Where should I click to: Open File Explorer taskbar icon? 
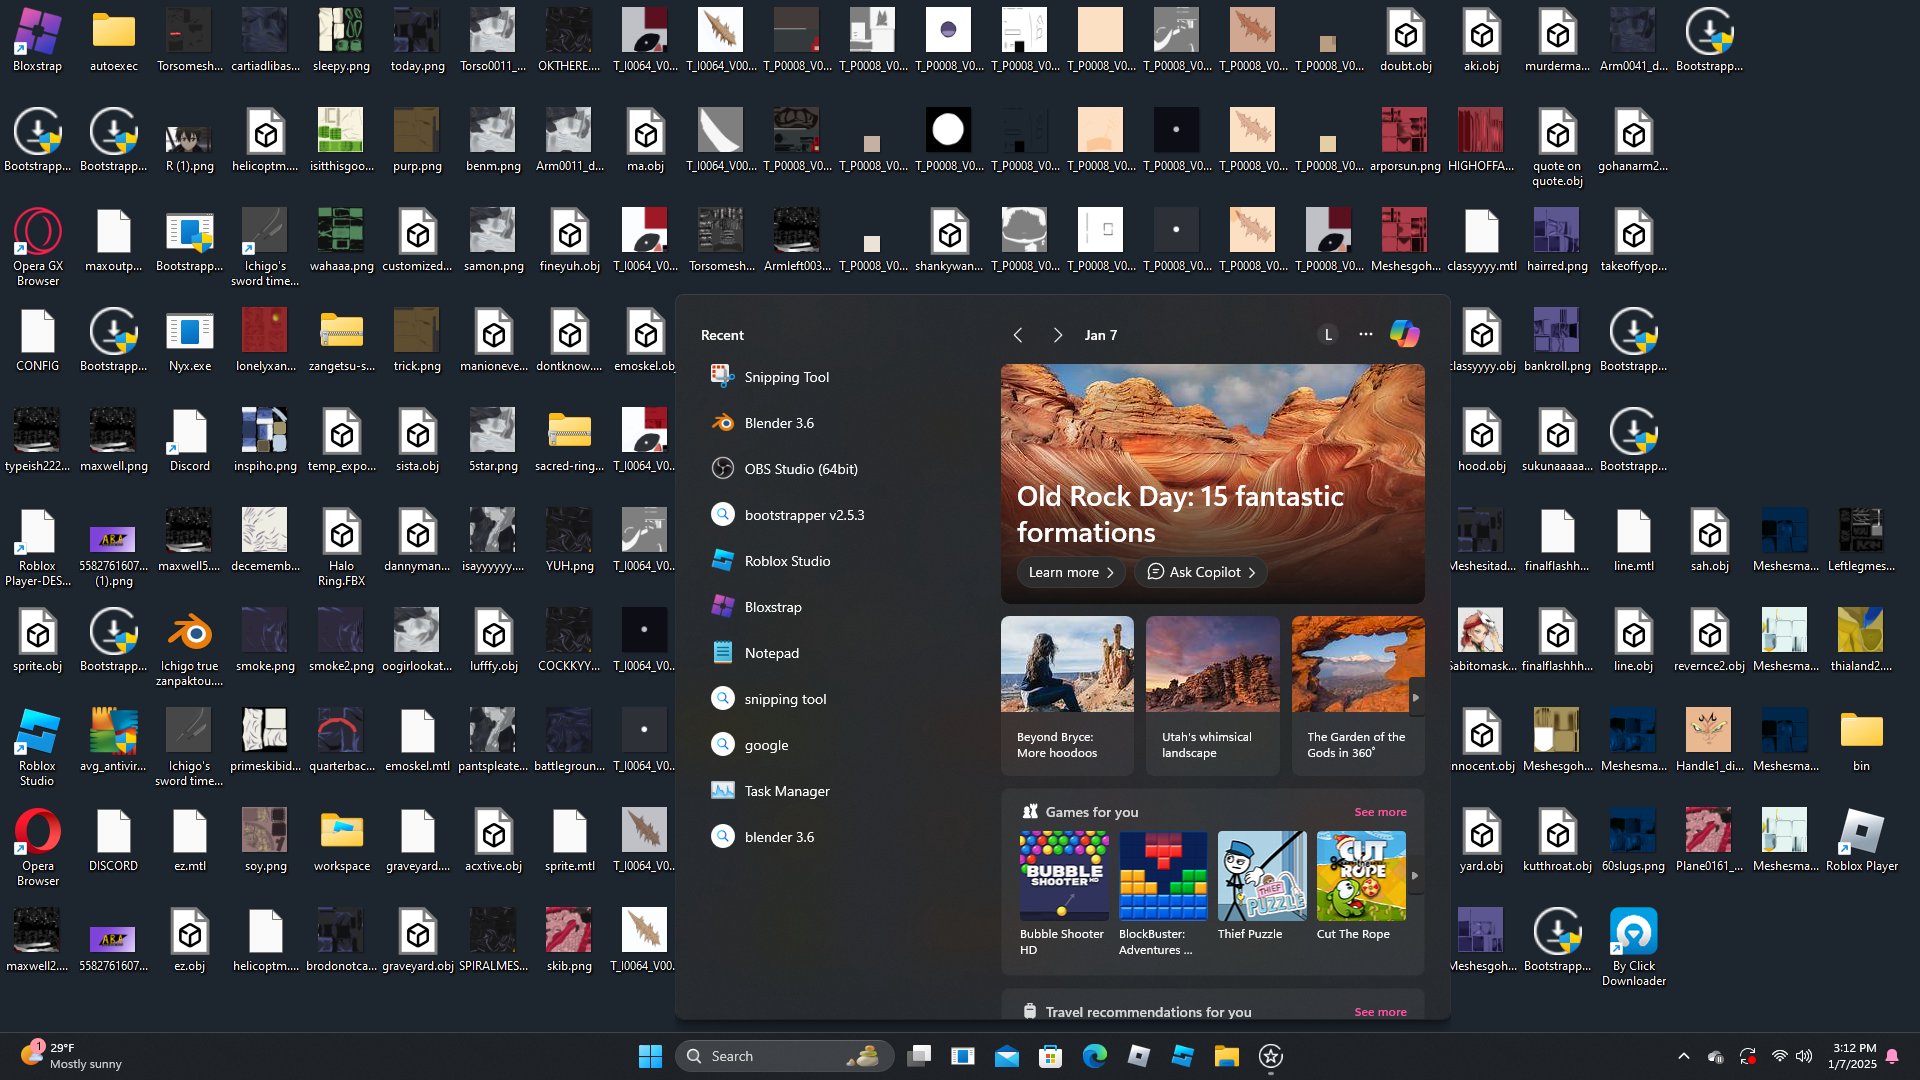point(1226,1056)
